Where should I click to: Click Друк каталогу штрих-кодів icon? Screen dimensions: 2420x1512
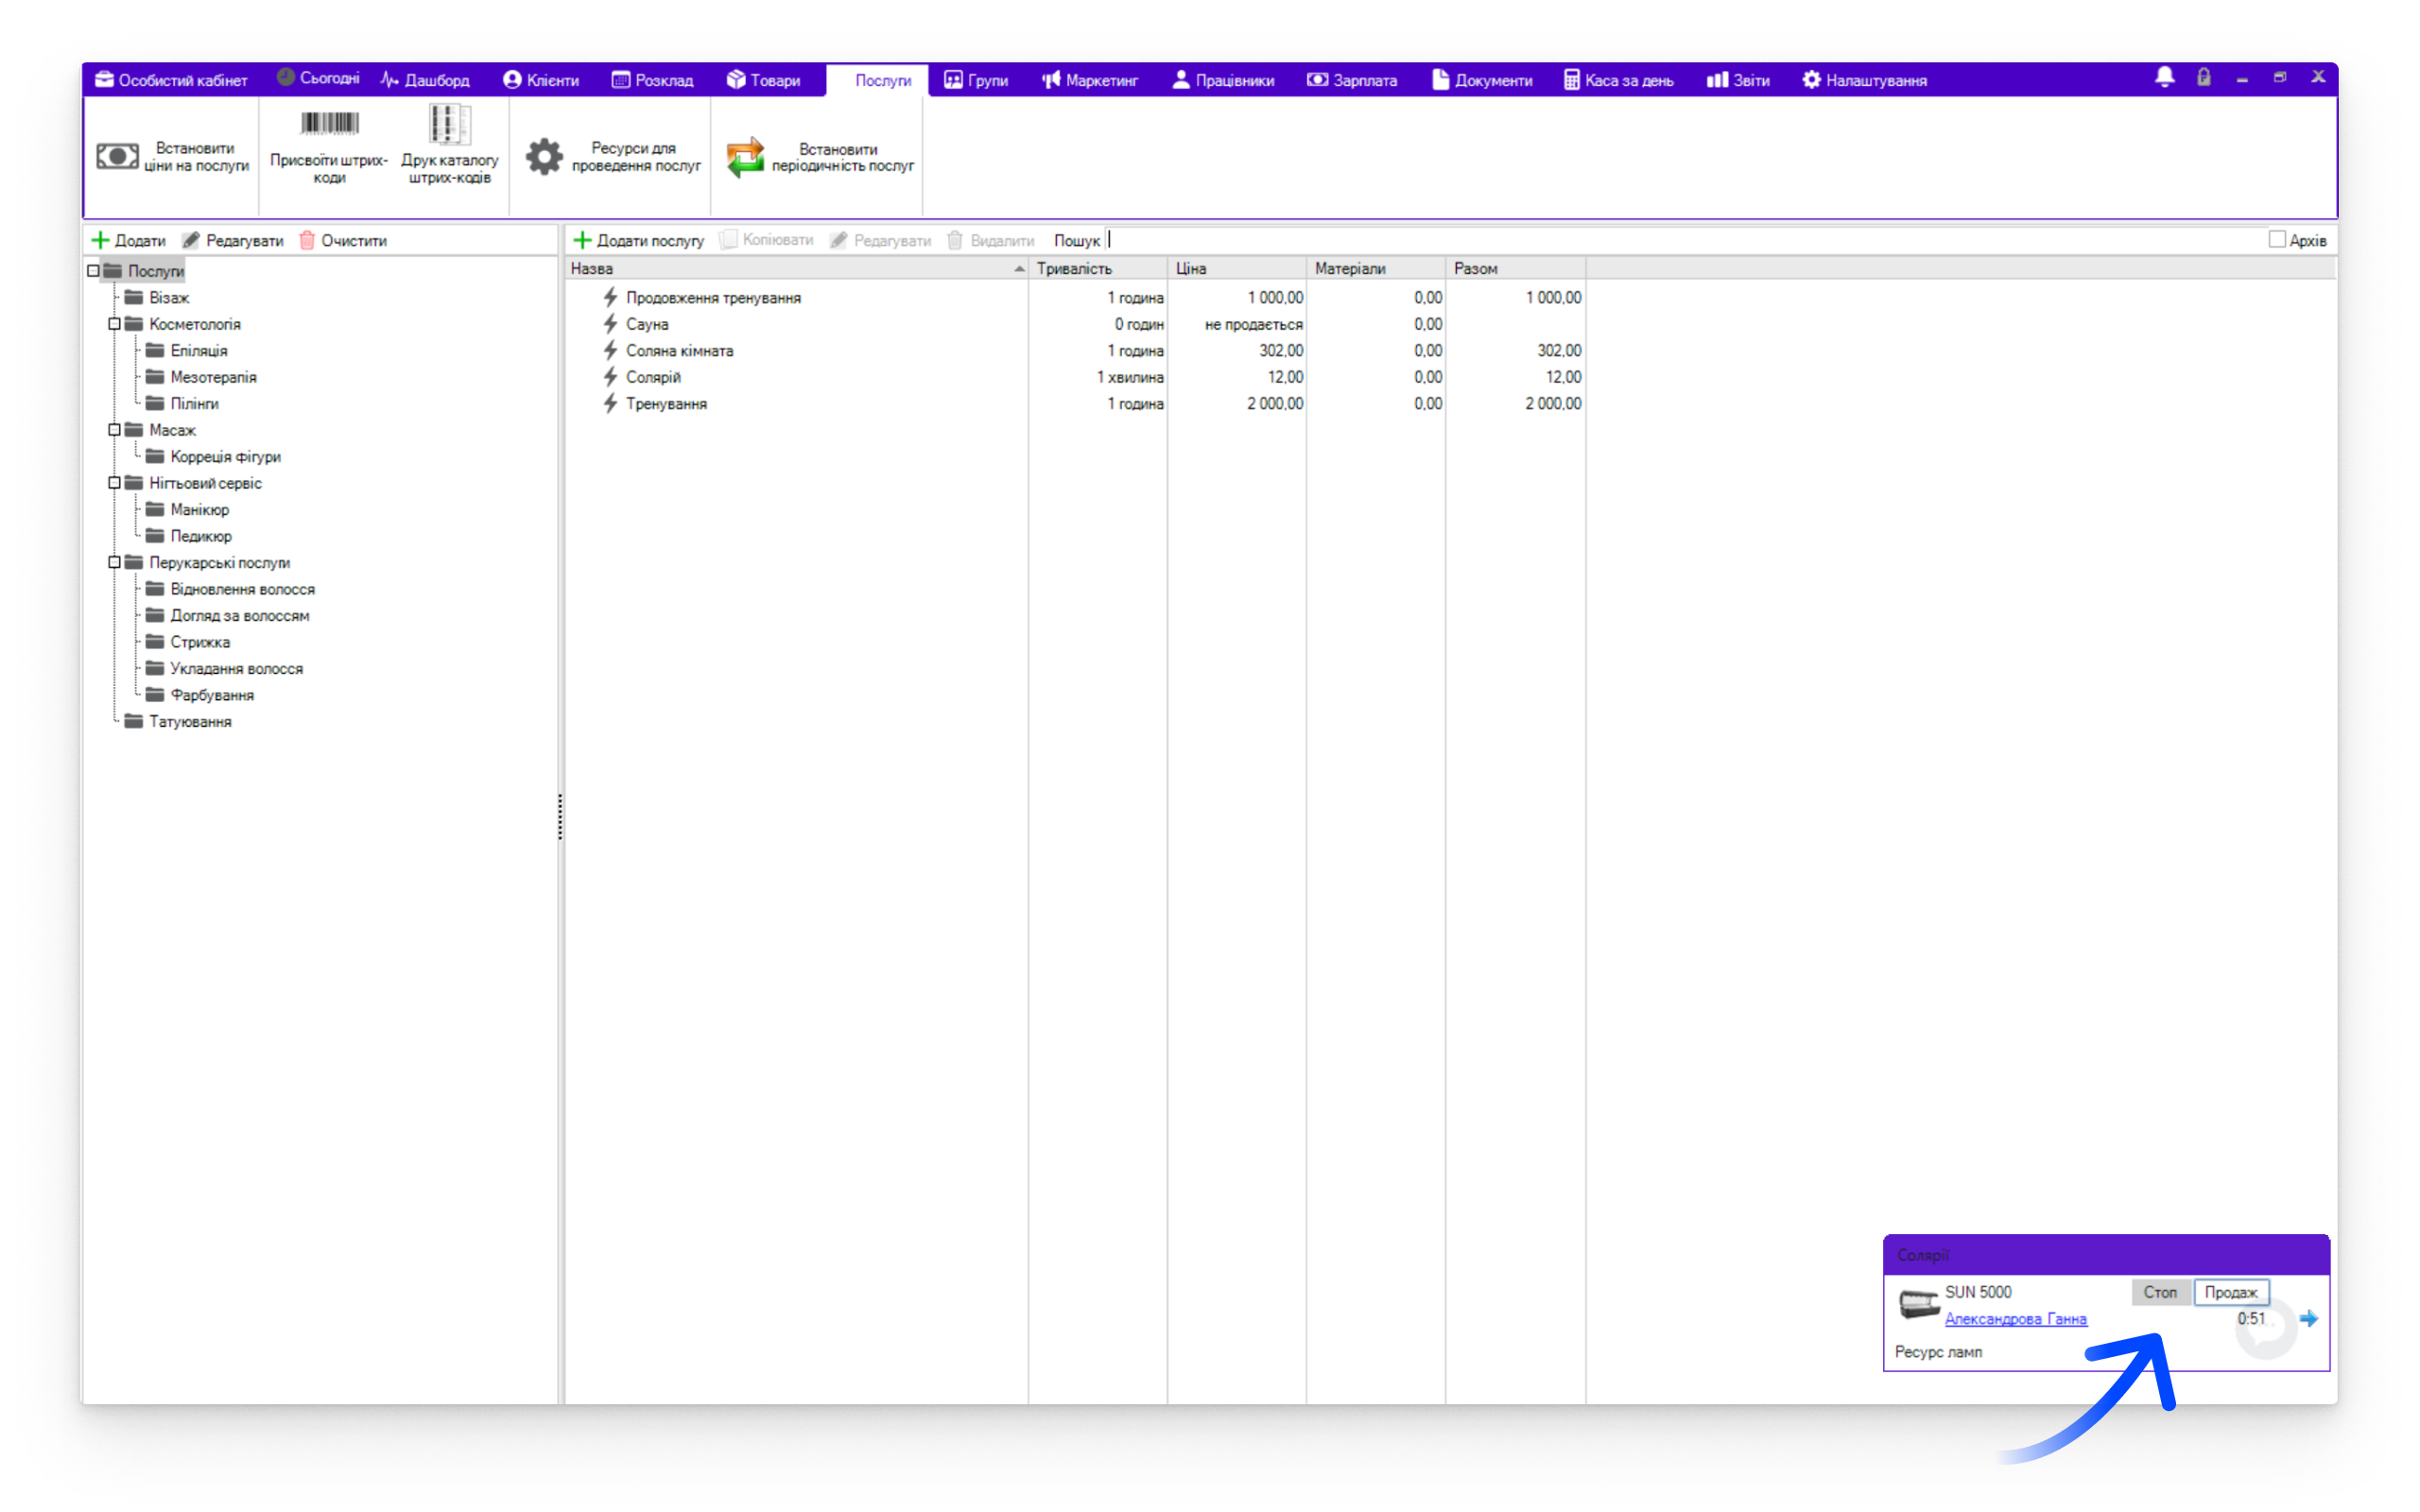[449, 124]
